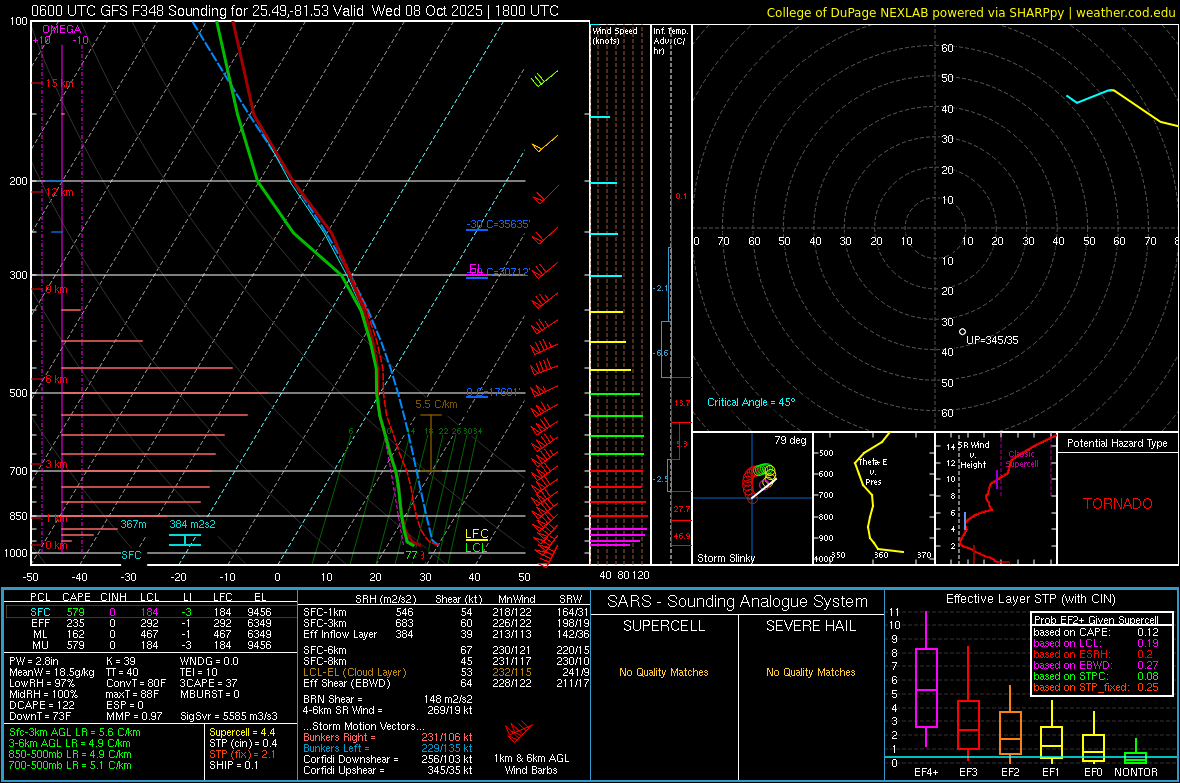The height and width of the screenshot is (783, 1180).
Task: Click the 'Storm Slinky' label
Action: 725,558
